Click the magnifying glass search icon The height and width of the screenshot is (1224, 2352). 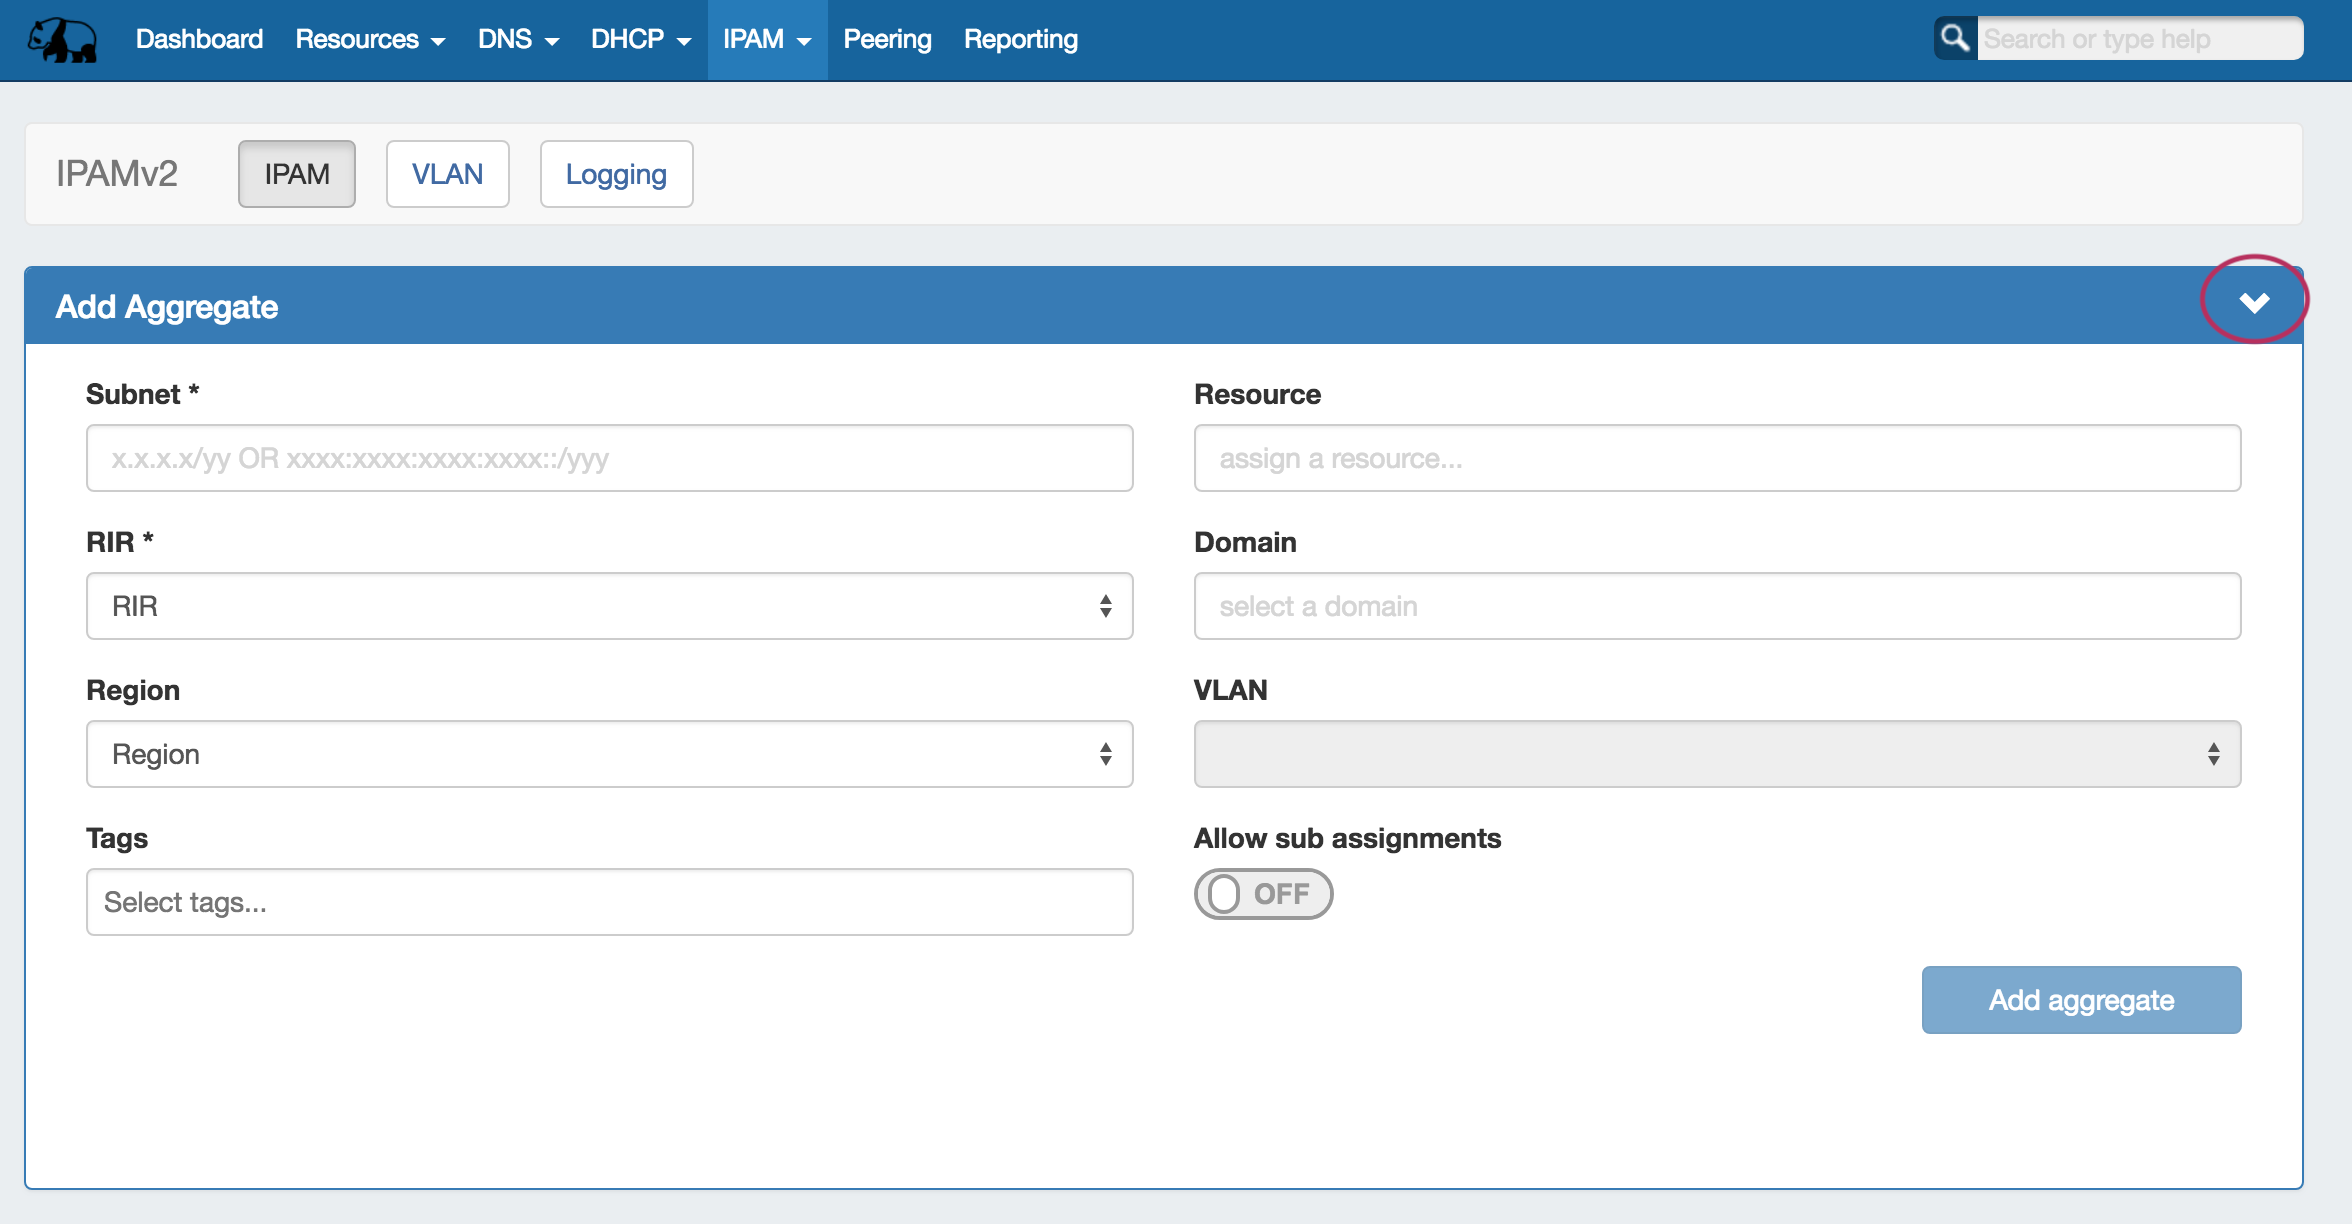click(x=1954, y=39)
